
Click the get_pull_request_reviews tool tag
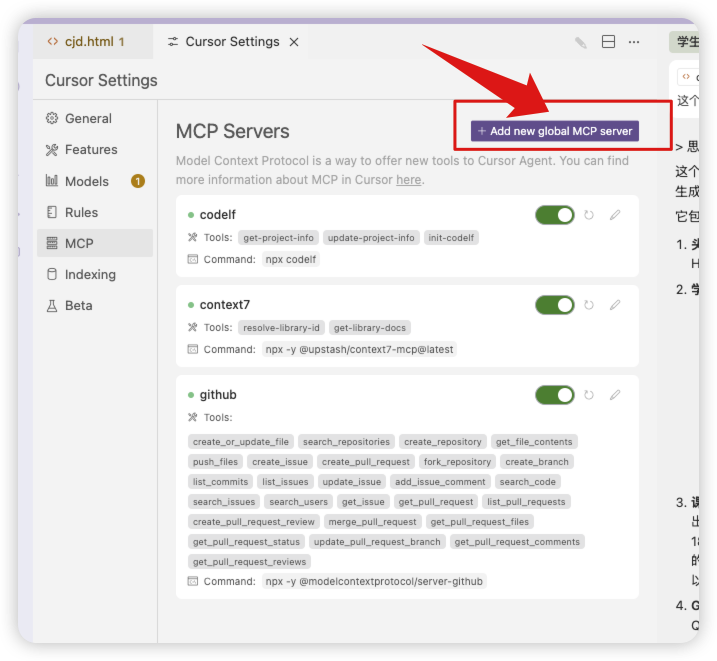pyautogui.click(x=249, y=562)
